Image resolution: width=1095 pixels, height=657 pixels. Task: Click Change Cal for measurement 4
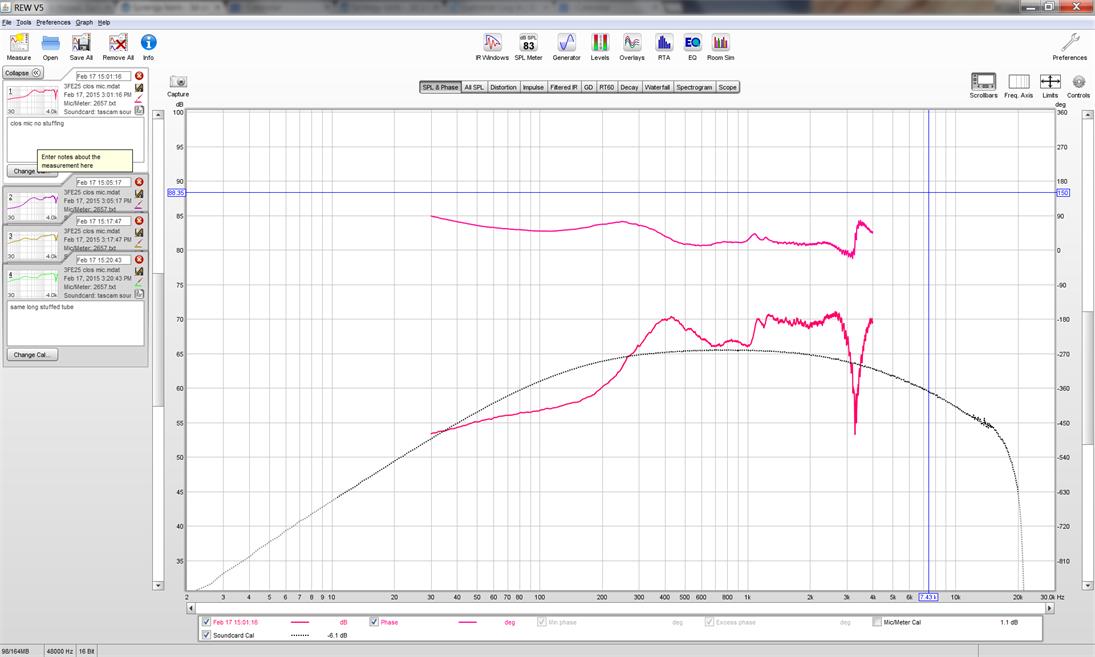(x=32, y=355)
